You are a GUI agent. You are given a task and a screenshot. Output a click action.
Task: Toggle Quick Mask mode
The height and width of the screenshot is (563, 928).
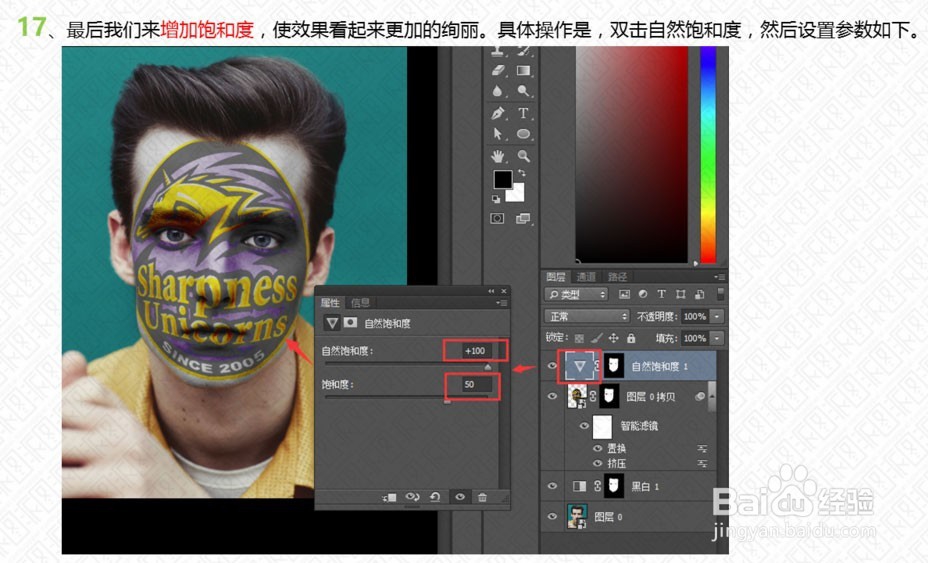497,218
